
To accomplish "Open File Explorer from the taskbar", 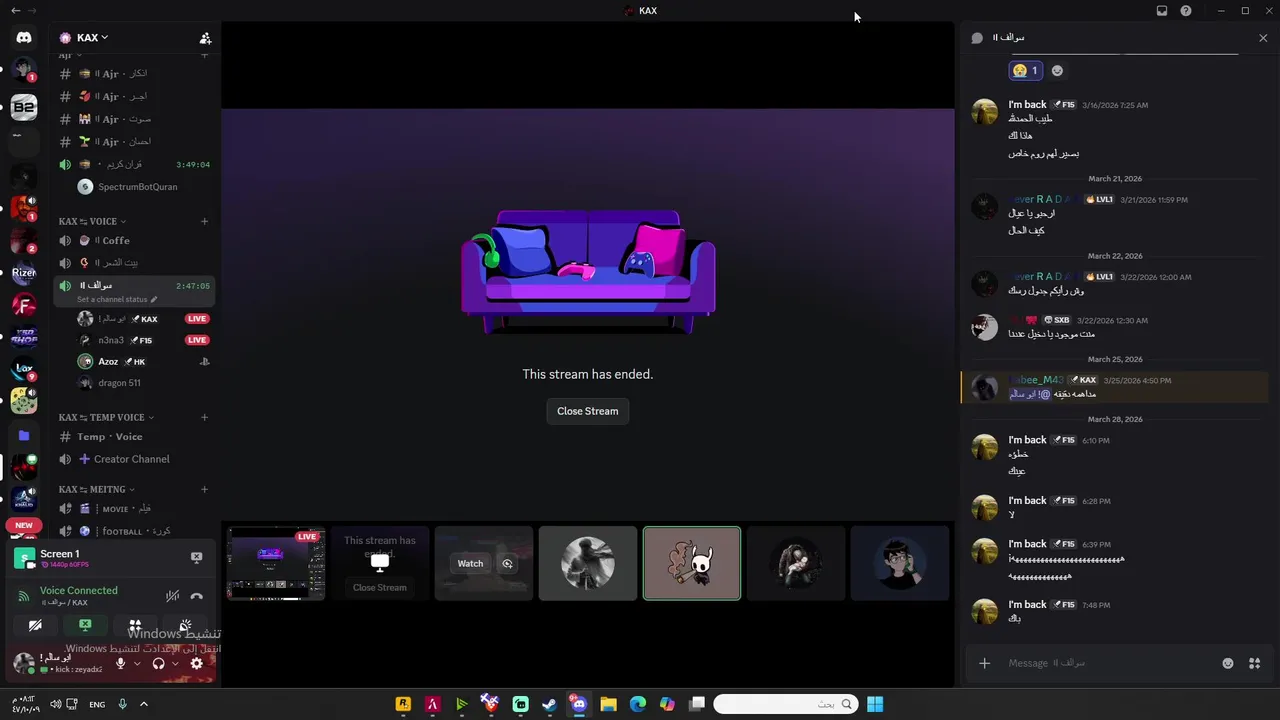I will [608, 704].
